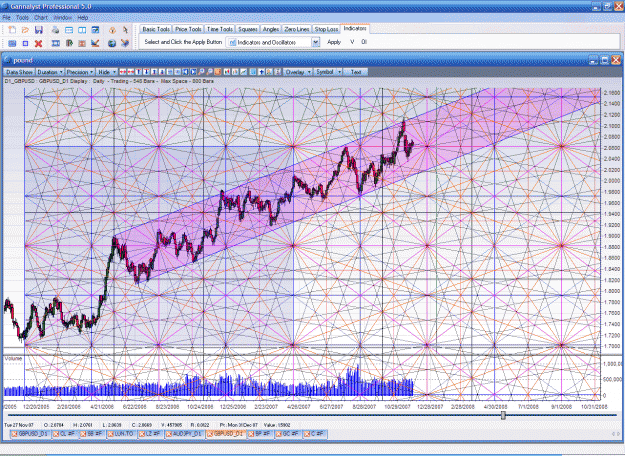The width and height of the screenshot is (625, 456).
Task: Switch to the LZ #F chart tab
Action: pyautogui.click(x=150, y=434)
